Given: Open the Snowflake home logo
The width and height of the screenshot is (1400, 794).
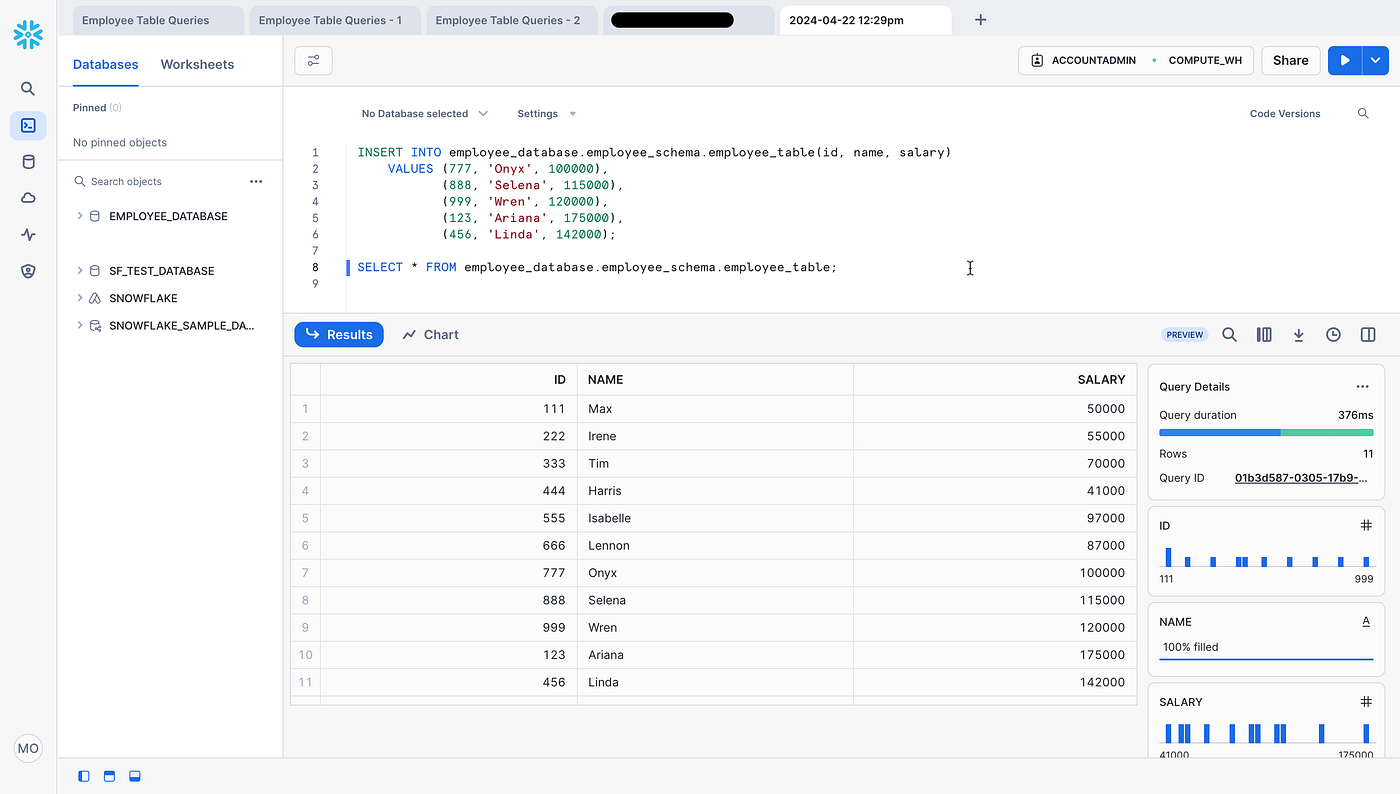Looking at the screenshot, I should pos(28,34).
